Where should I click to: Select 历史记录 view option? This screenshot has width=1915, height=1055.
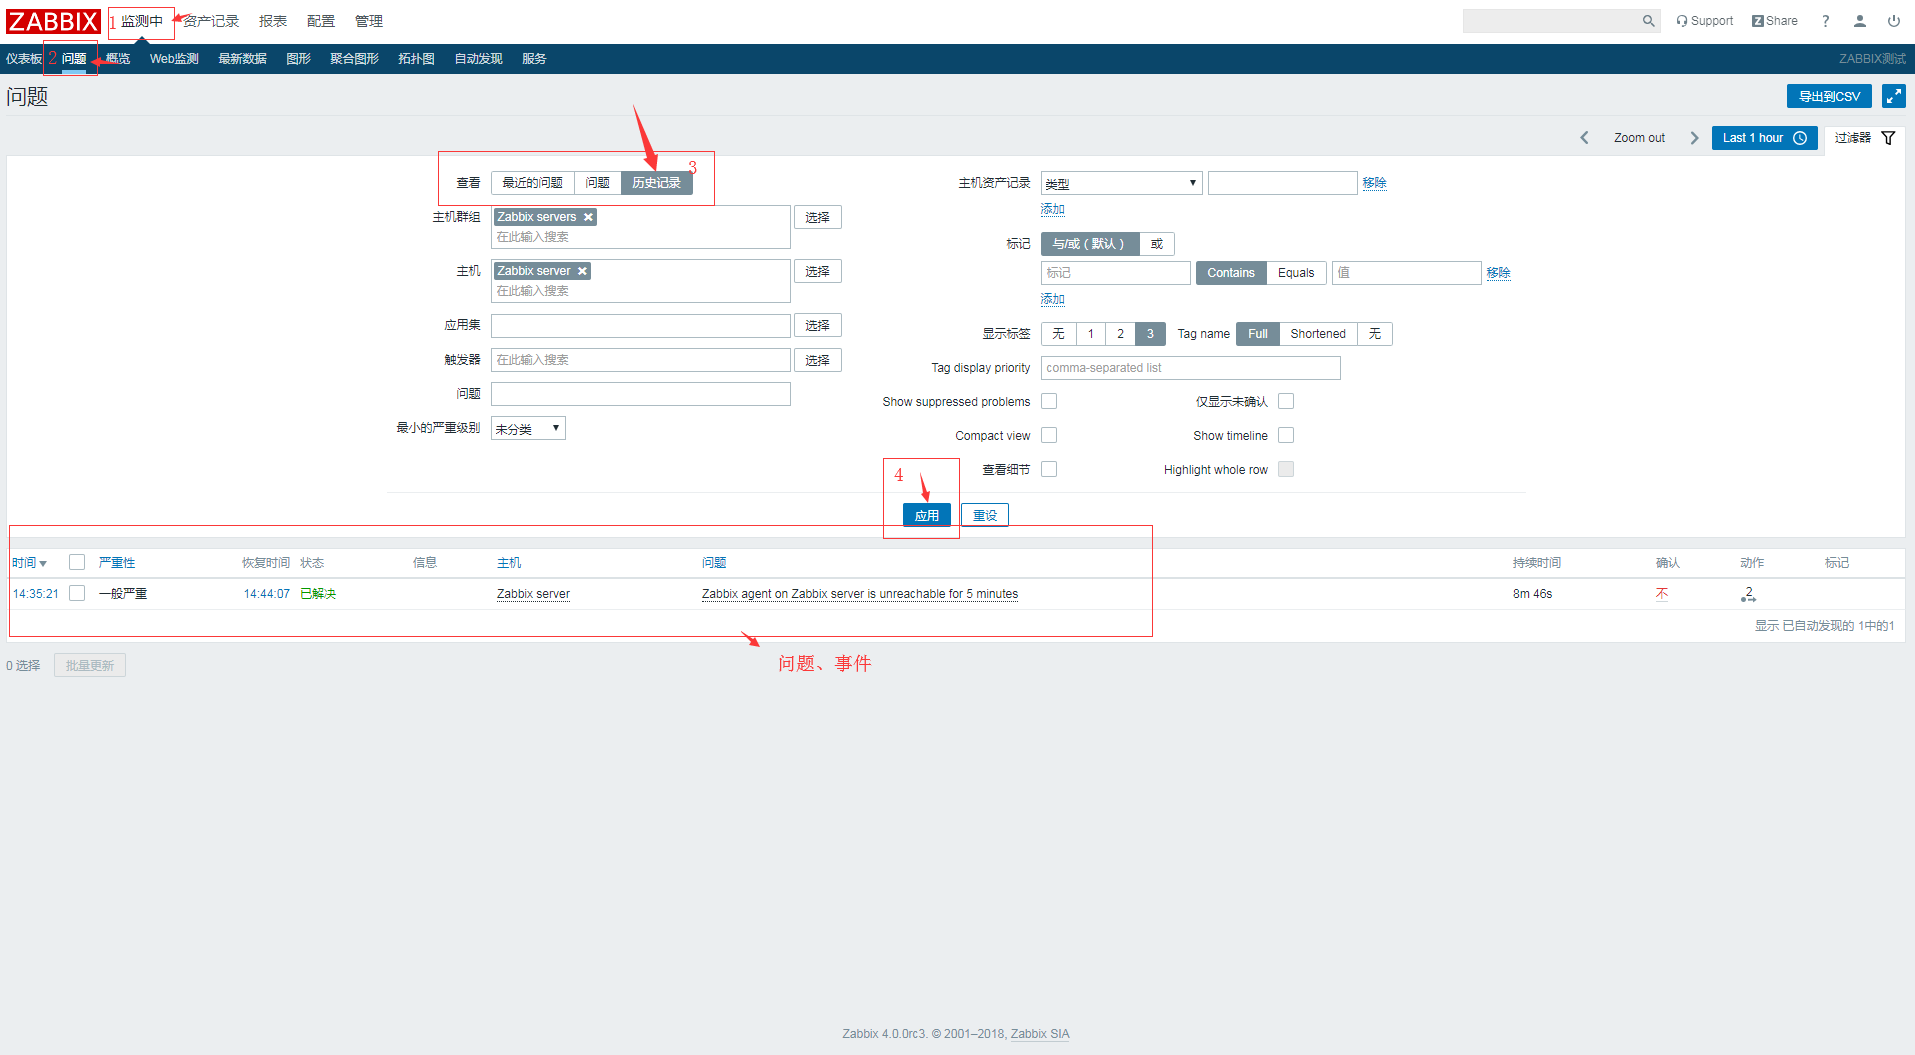pyautogui.click(x=656, y=183)
